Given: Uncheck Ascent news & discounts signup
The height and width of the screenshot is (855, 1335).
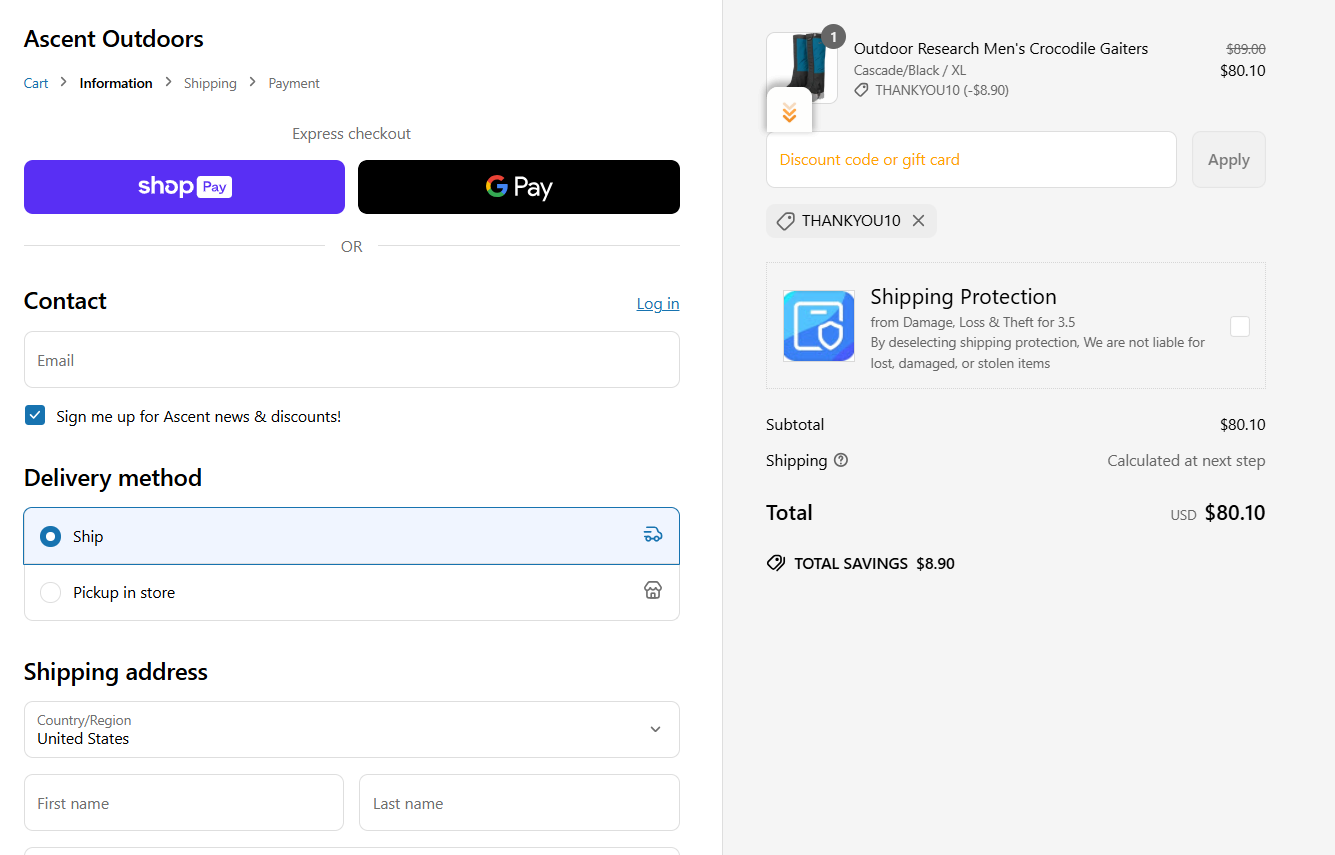Looking at the screenshot, I should tap(35, 416).
